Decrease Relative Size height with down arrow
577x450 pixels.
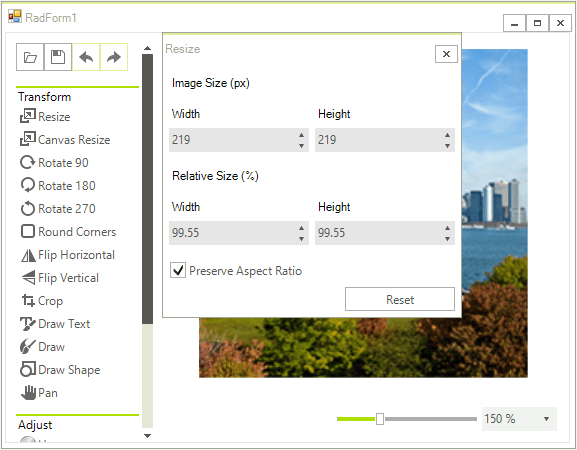pos(447,239)
